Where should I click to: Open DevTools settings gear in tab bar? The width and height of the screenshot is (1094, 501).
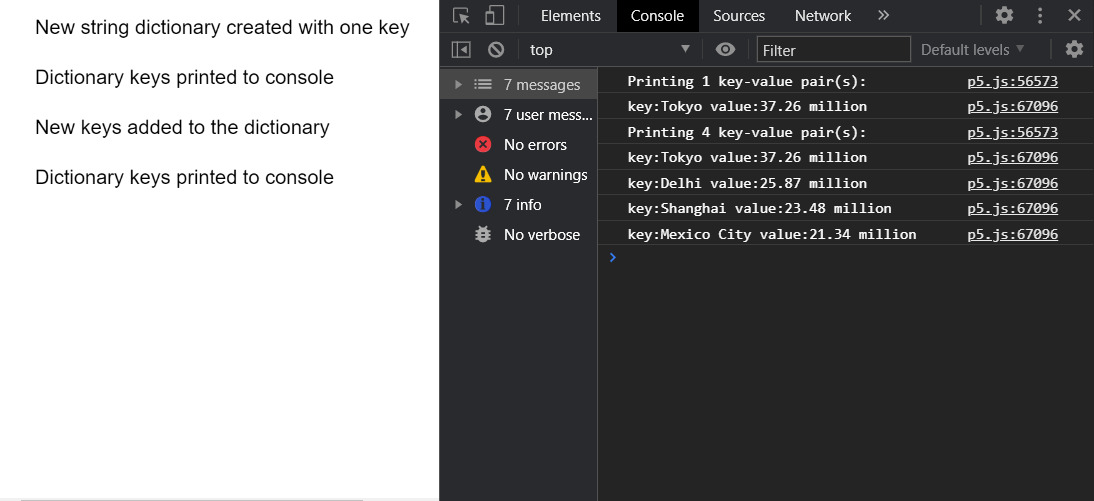[x=1004, y=15]
